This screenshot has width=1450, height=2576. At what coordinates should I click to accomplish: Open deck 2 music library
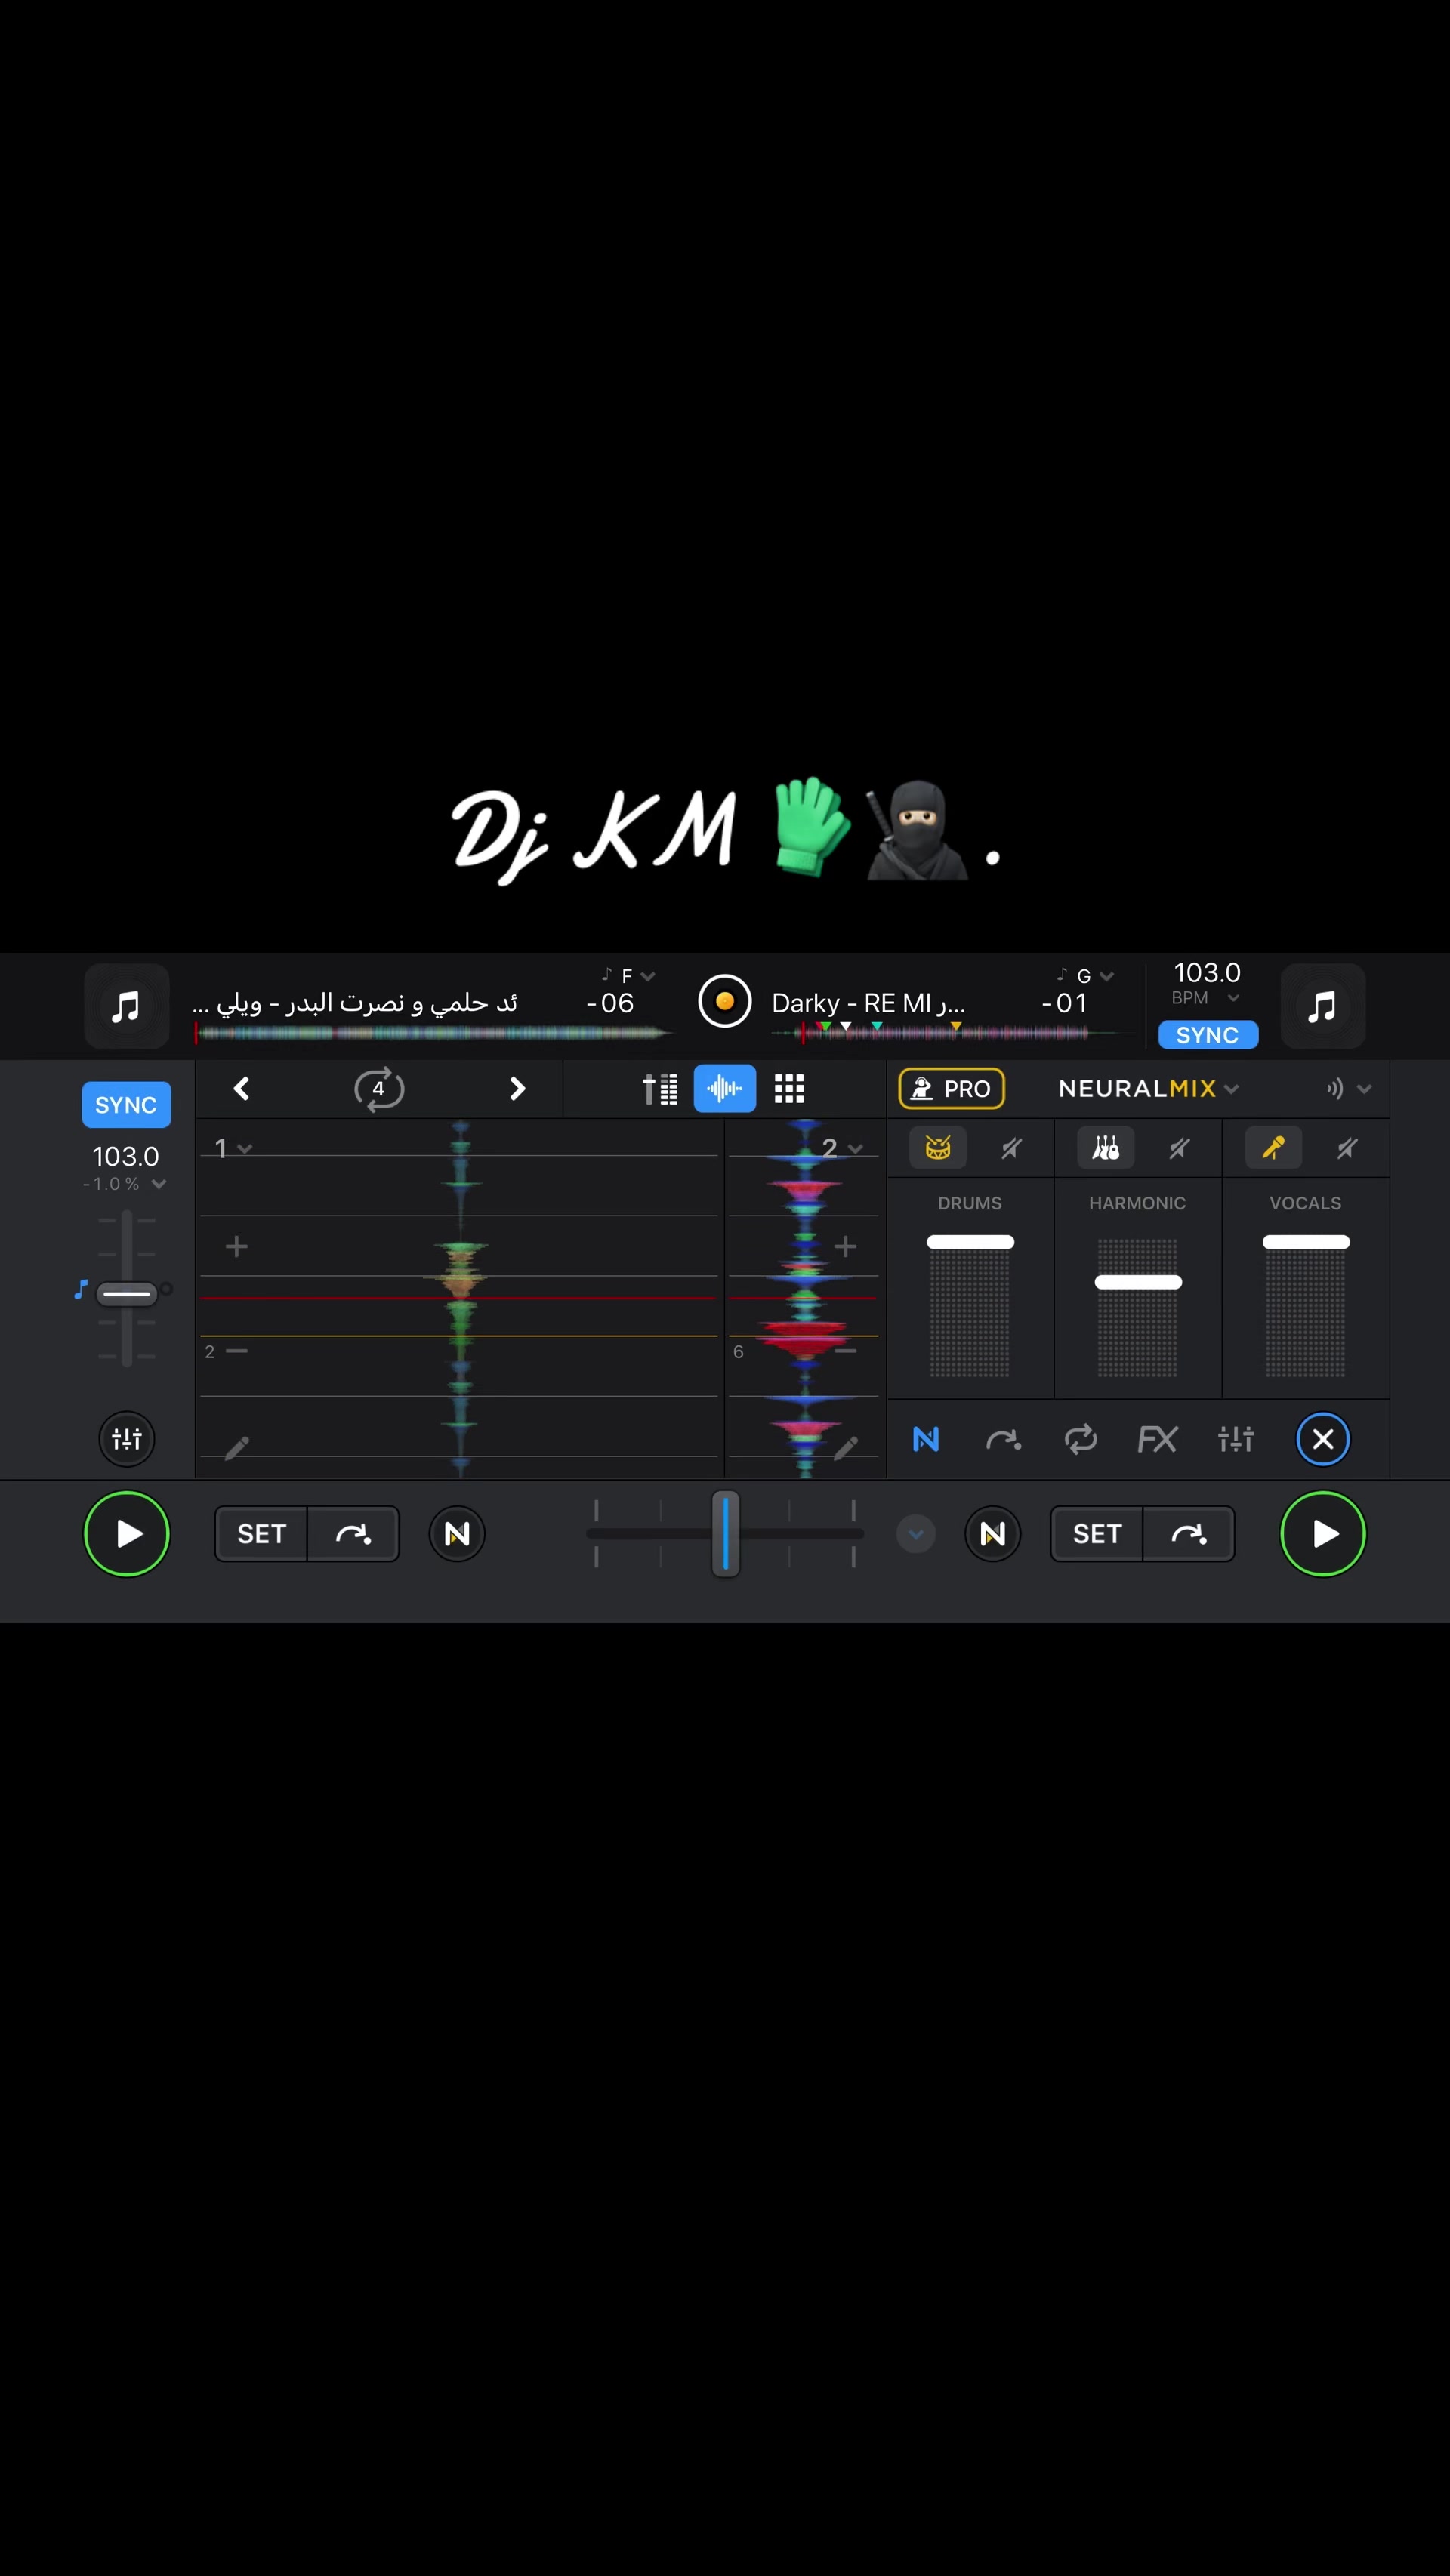coord(1322,1005)
